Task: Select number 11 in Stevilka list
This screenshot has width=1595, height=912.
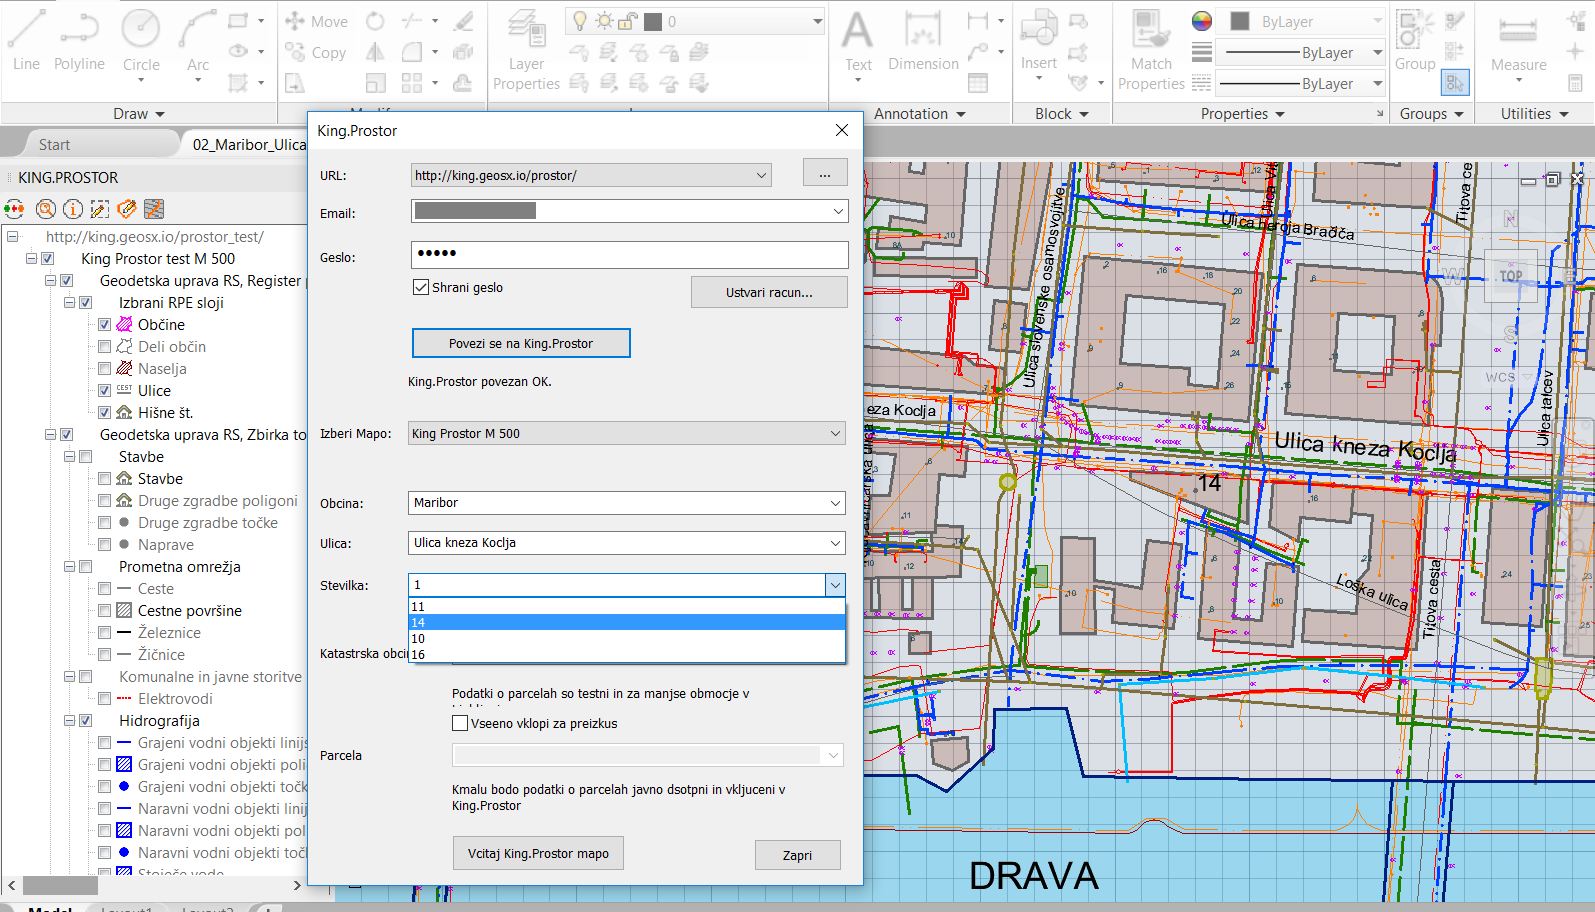Action: 627,606
